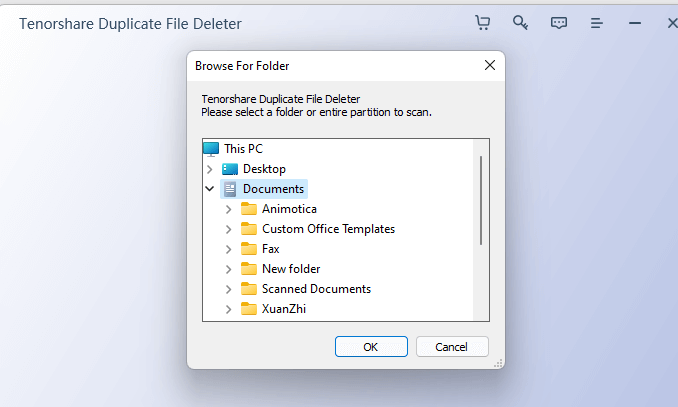Expand the Custom Office Templates folder
Viewport: 678px width, 407px height.
[x=229, y=229]
